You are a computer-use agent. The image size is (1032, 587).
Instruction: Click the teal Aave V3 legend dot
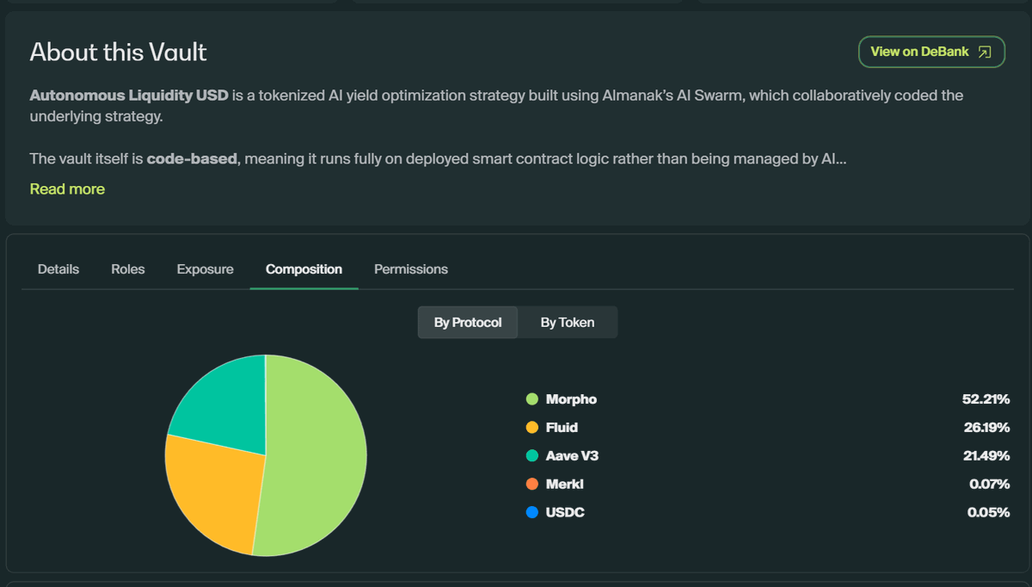pos(532,456)
